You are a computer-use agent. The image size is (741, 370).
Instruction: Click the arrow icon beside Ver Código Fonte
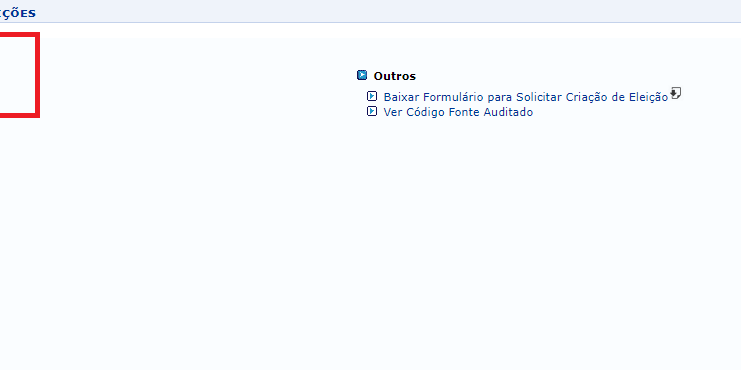372,112
